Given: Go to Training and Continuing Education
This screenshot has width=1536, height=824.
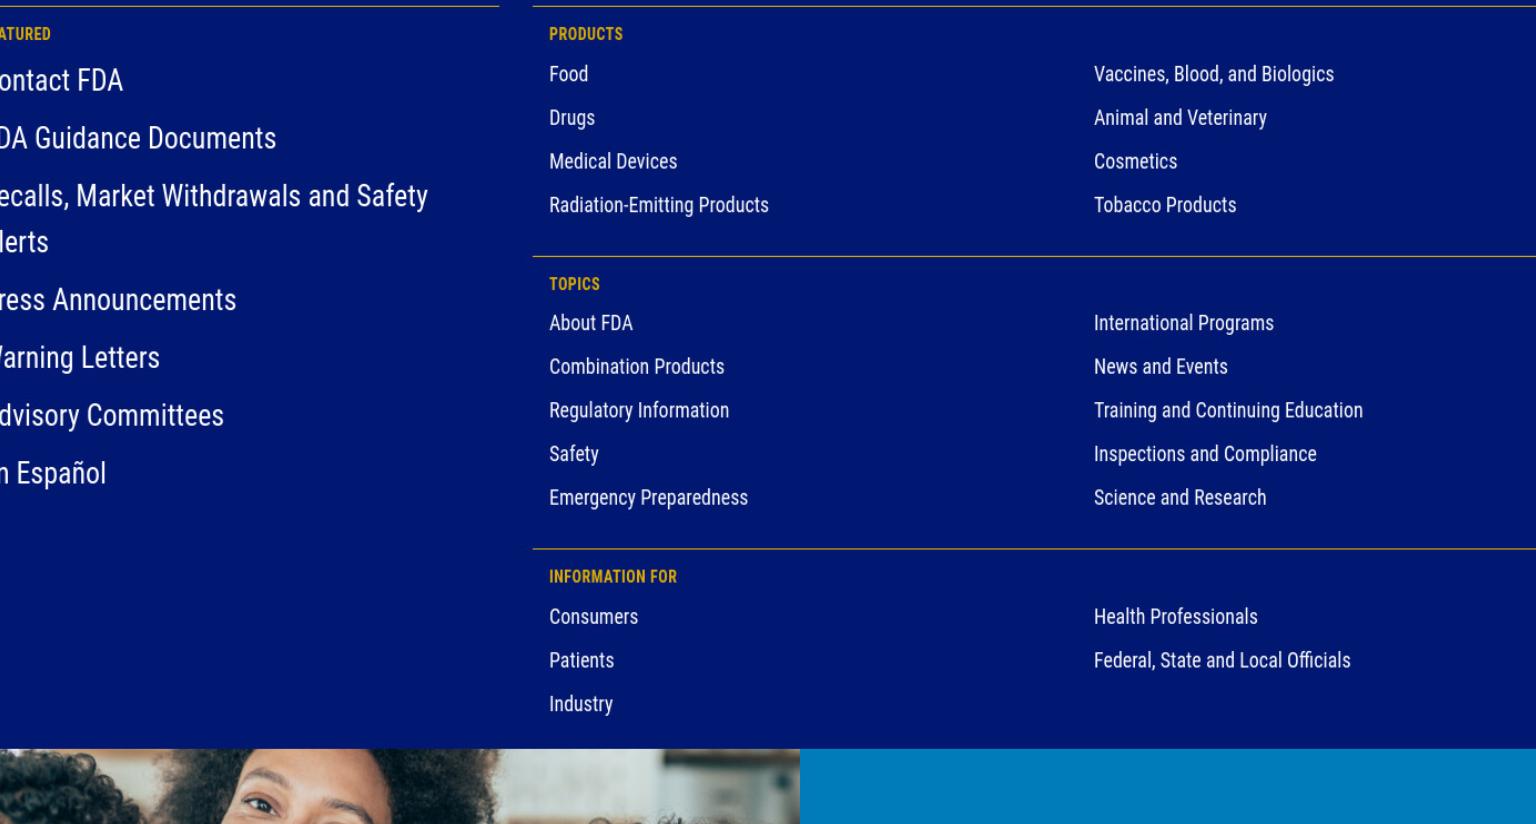Looking at the screenshot, I should [x=1228, y=410].
